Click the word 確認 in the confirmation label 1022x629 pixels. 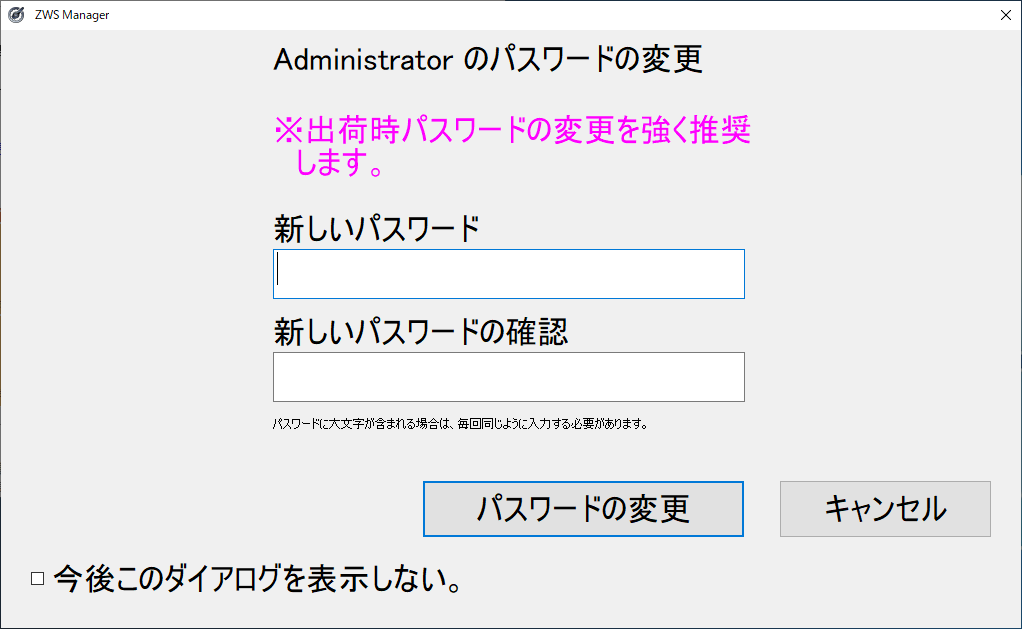540,332
